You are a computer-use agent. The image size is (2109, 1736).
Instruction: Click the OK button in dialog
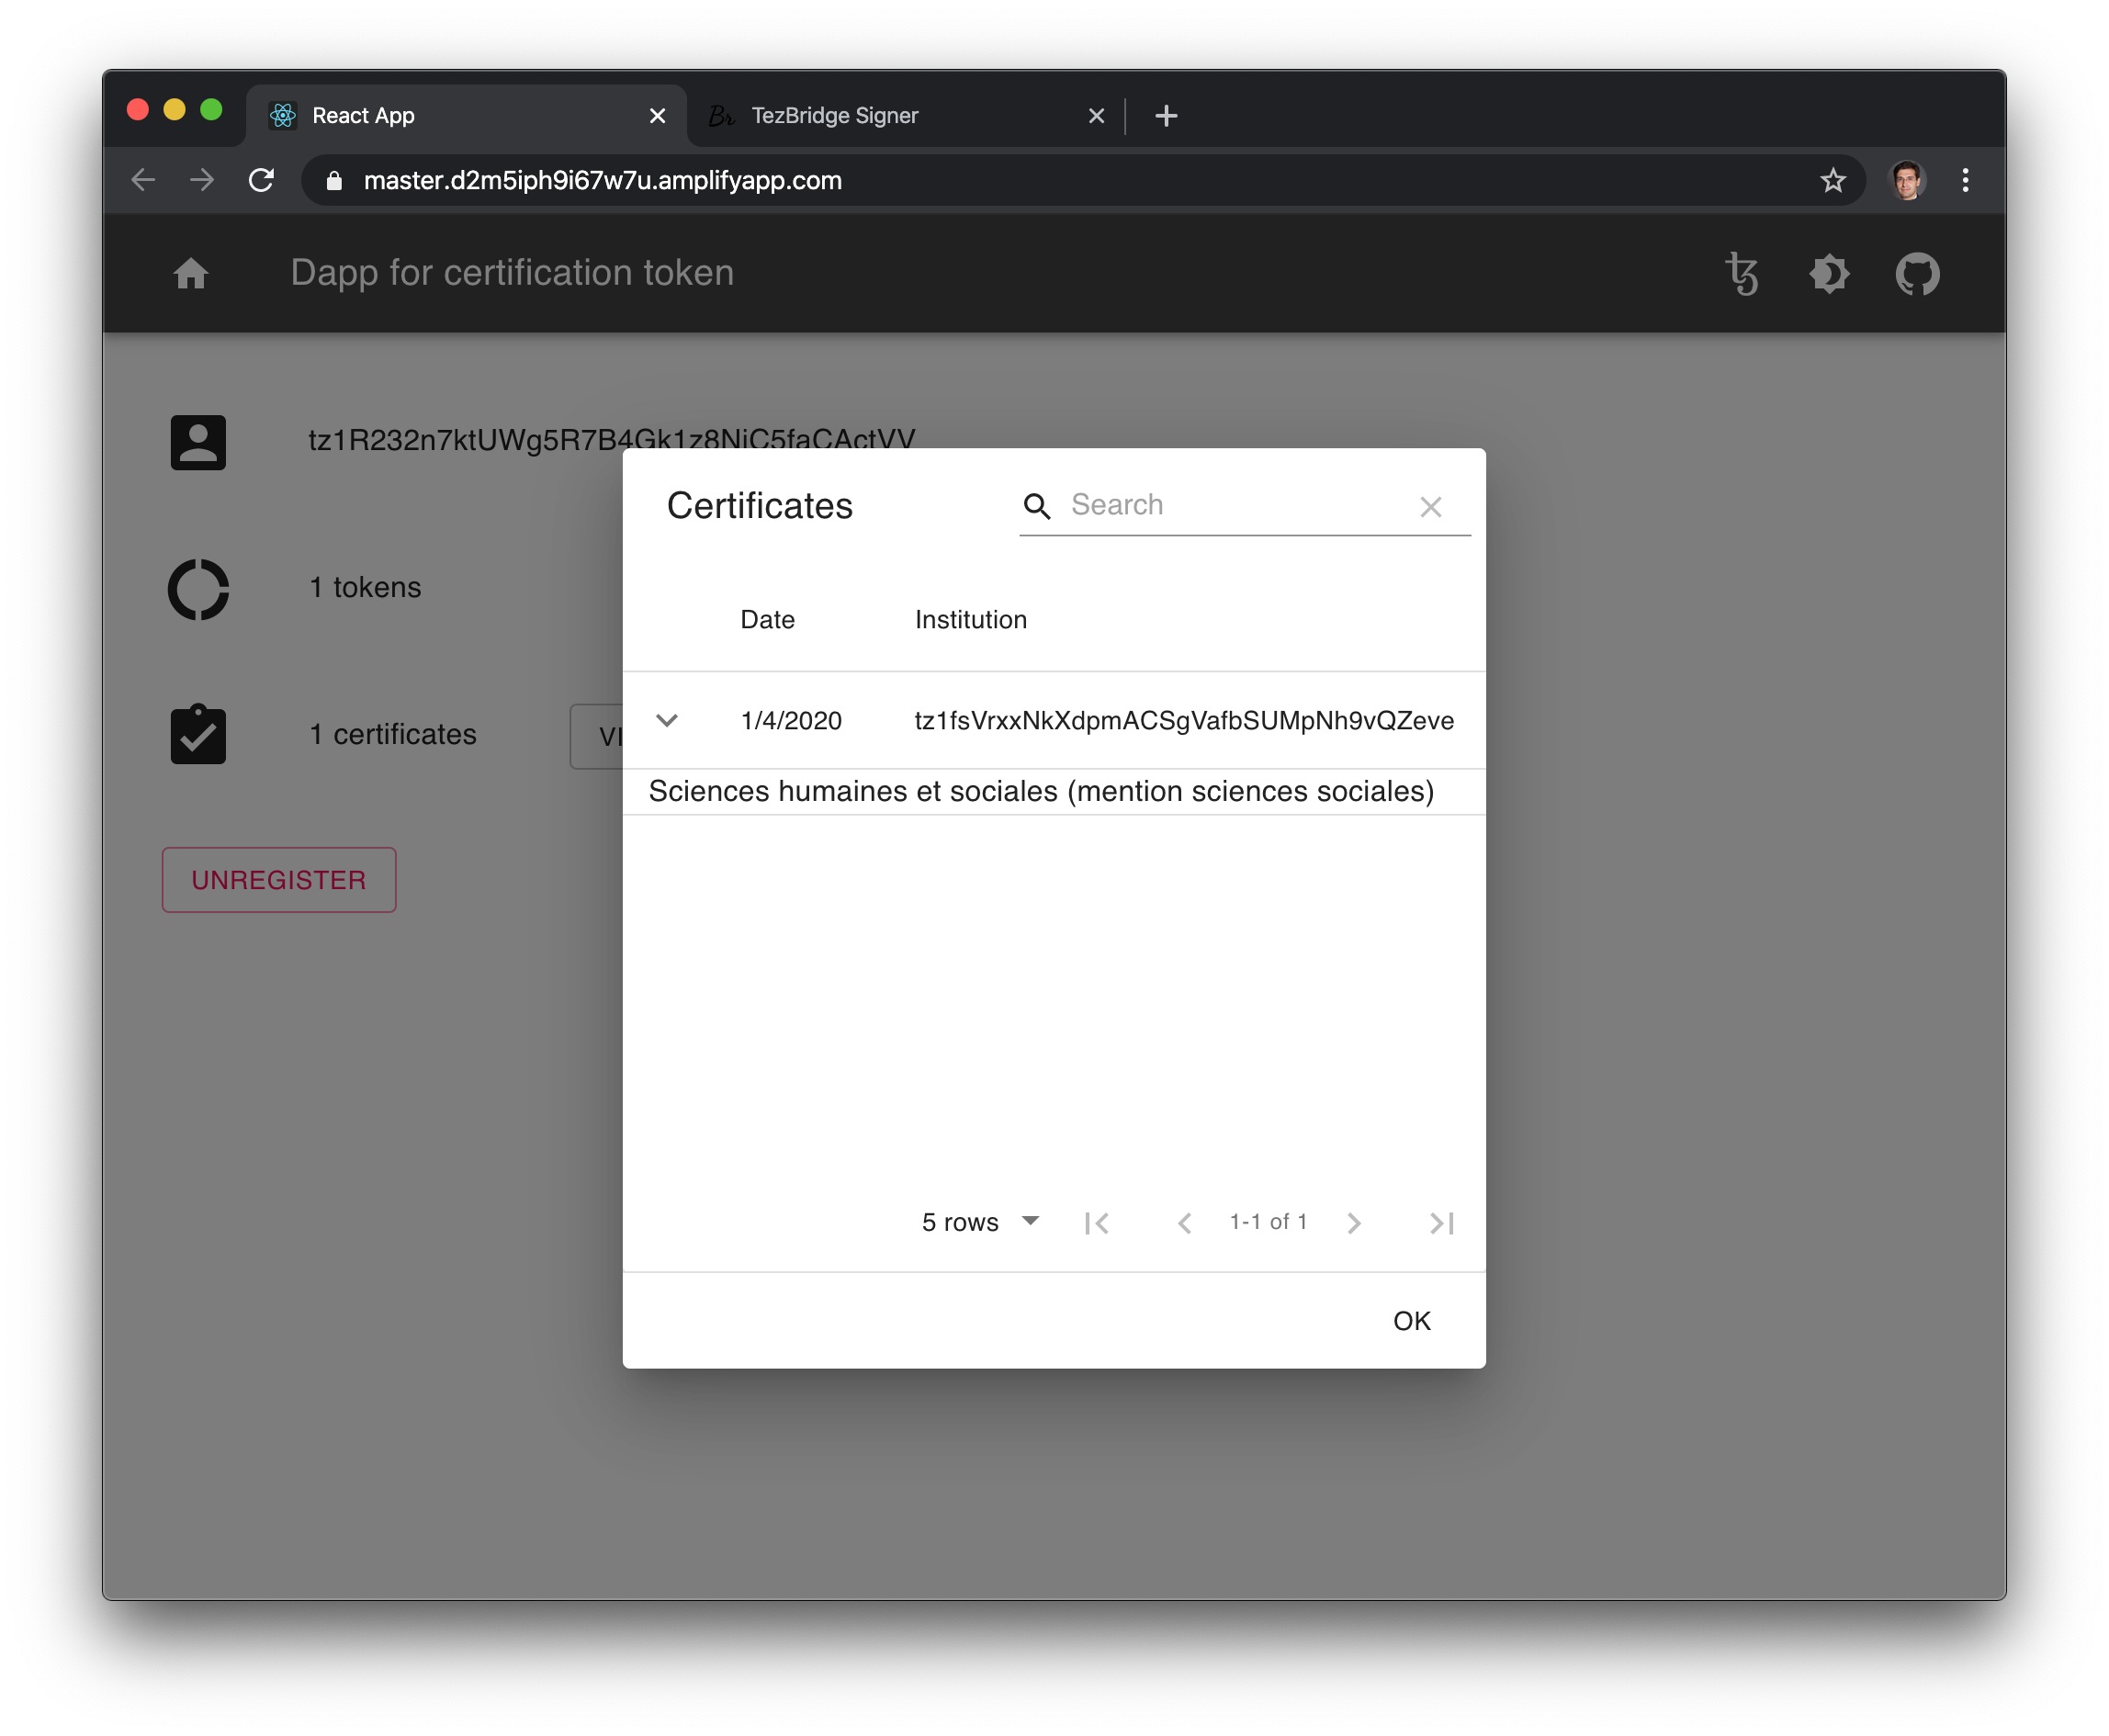tap(1411, 1321)
